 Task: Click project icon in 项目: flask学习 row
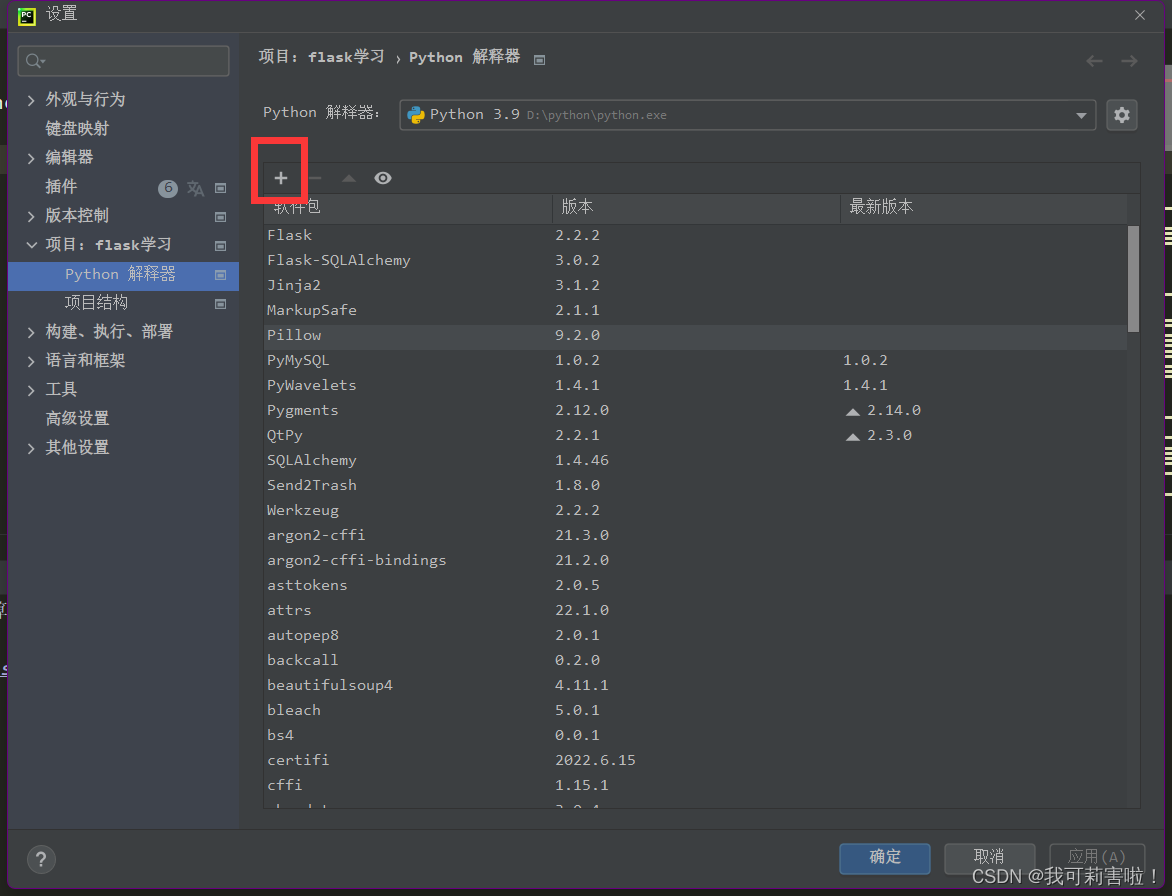(x=220, y=246)
